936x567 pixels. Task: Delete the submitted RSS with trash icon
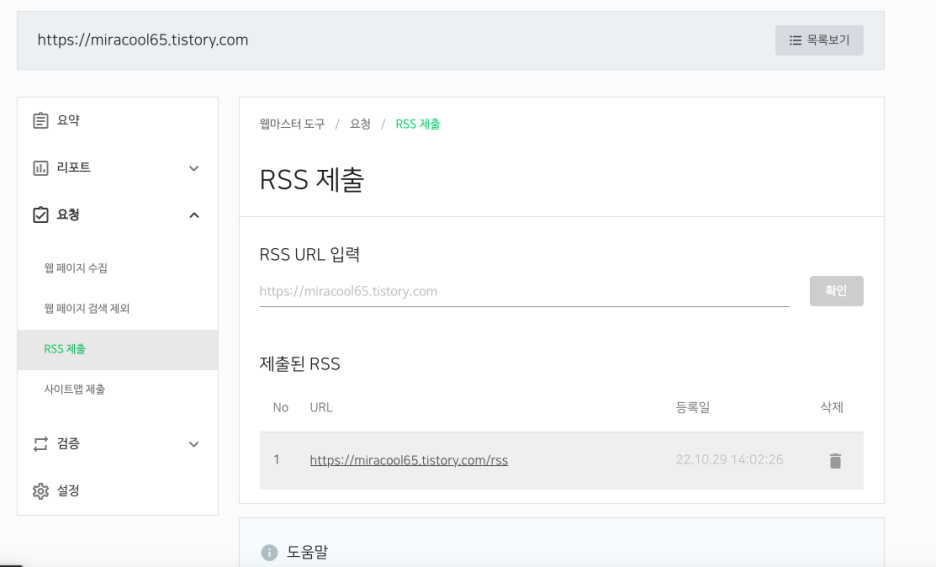tap(835, 461)
